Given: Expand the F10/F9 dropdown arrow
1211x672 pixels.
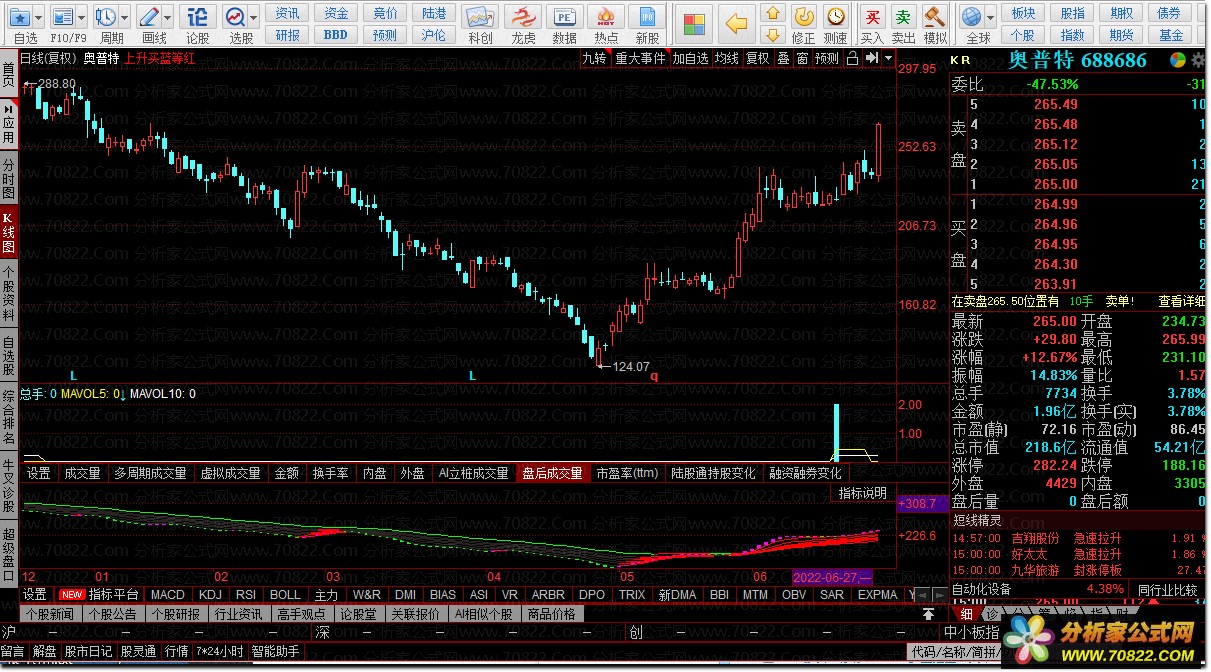Looking at the screenshot, I should [x=82, y=17].
